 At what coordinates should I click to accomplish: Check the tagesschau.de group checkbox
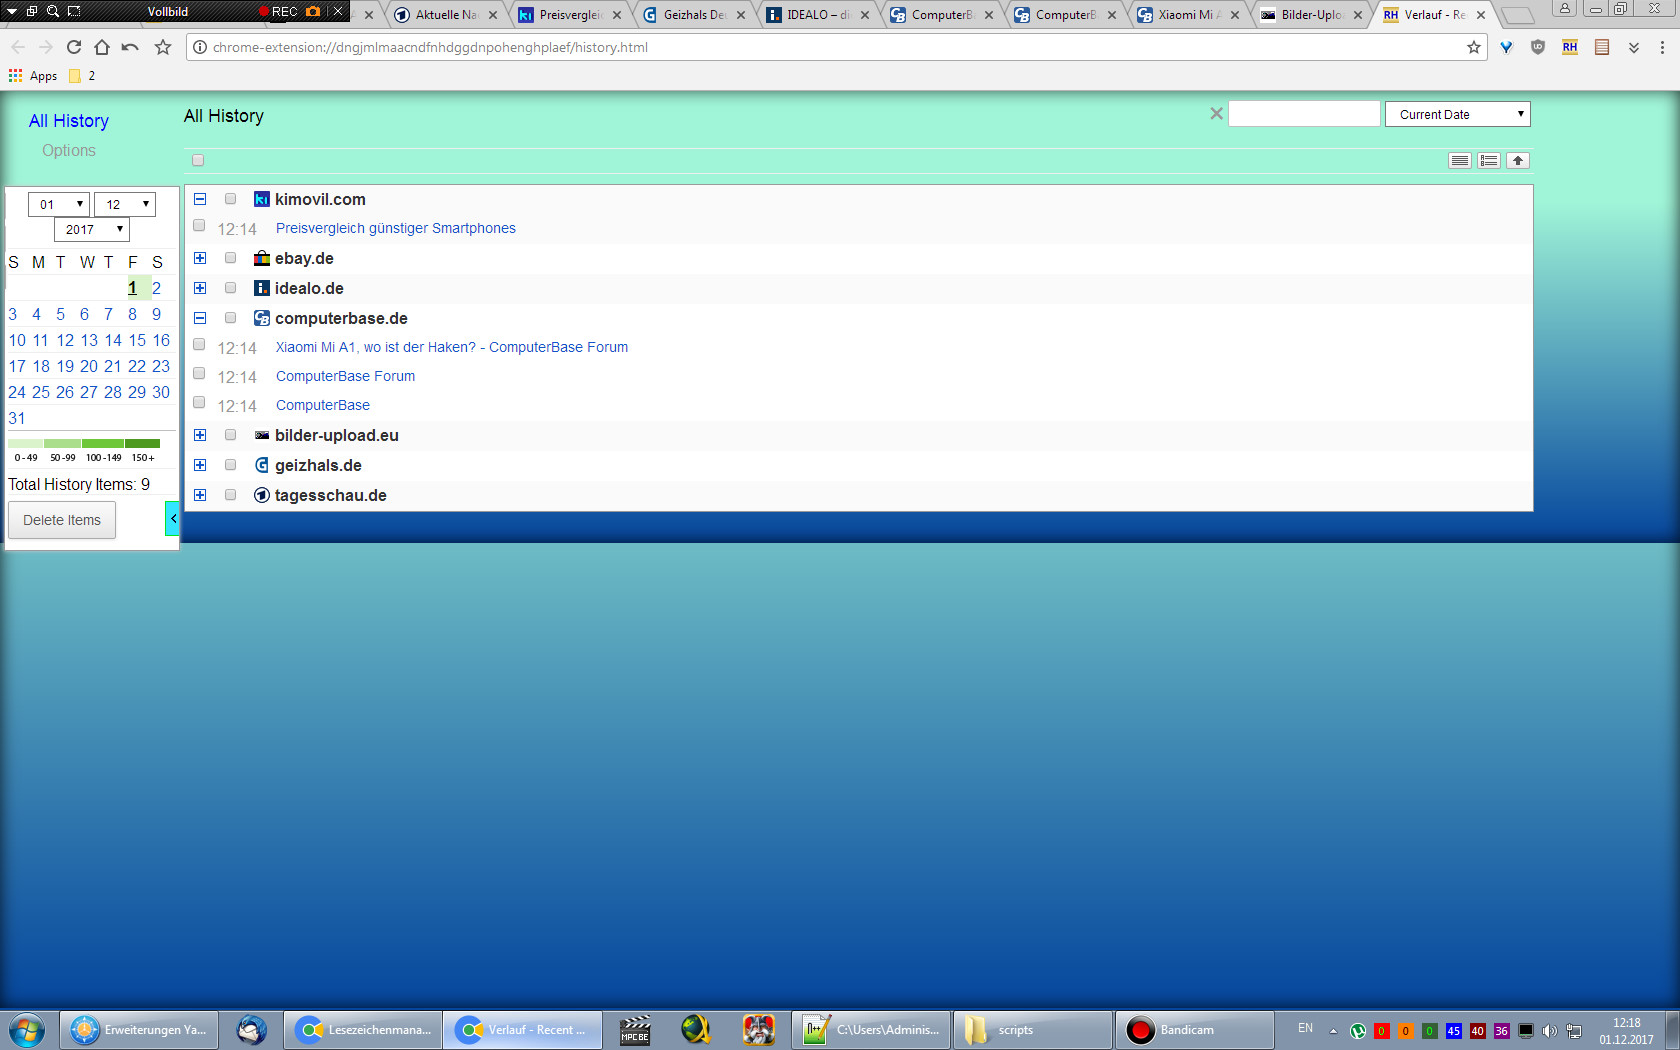[230, 495]
